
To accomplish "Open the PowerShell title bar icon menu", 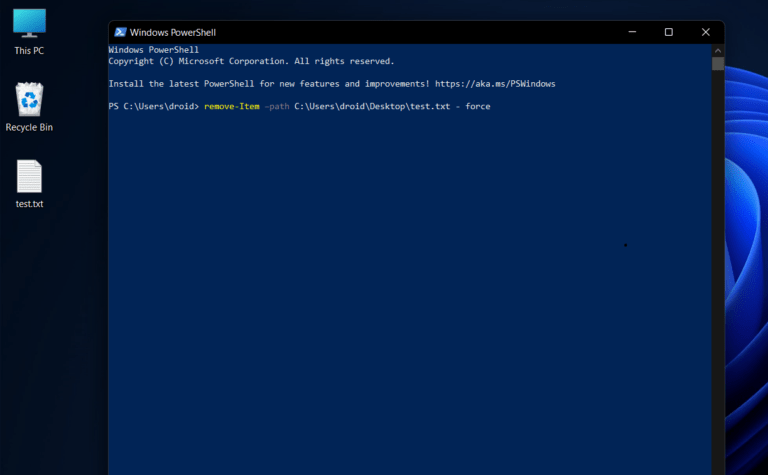I will [120, 32].
